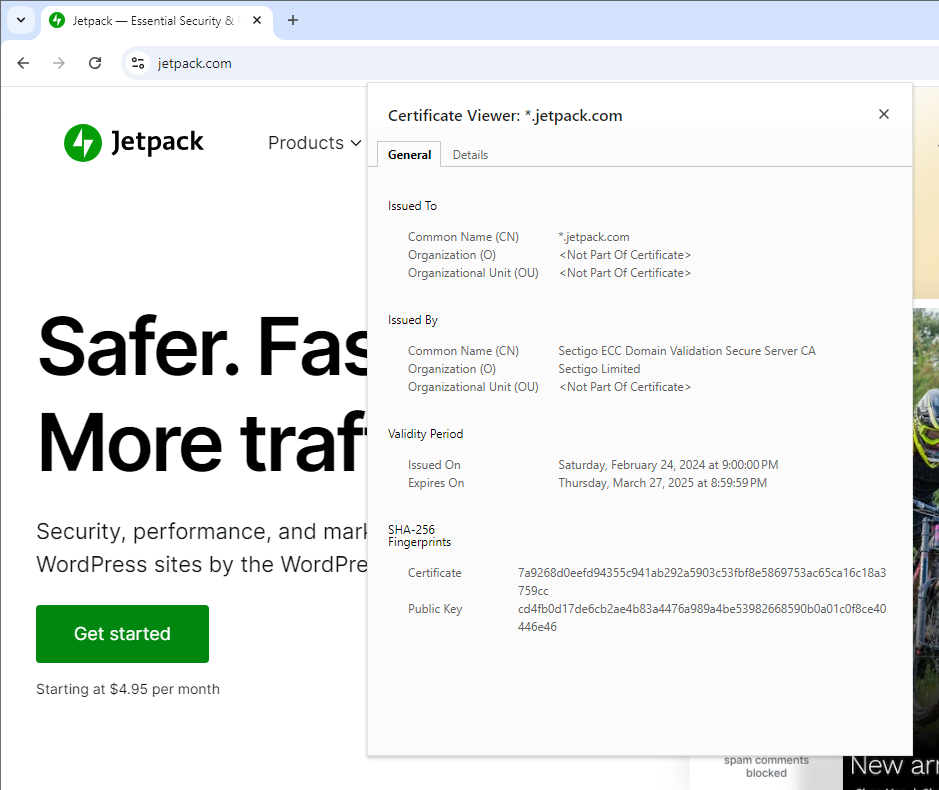Click the browser forward arrow
Image resolution: width=939 pixels, height=790 pixels.
[x=59, y=63]
